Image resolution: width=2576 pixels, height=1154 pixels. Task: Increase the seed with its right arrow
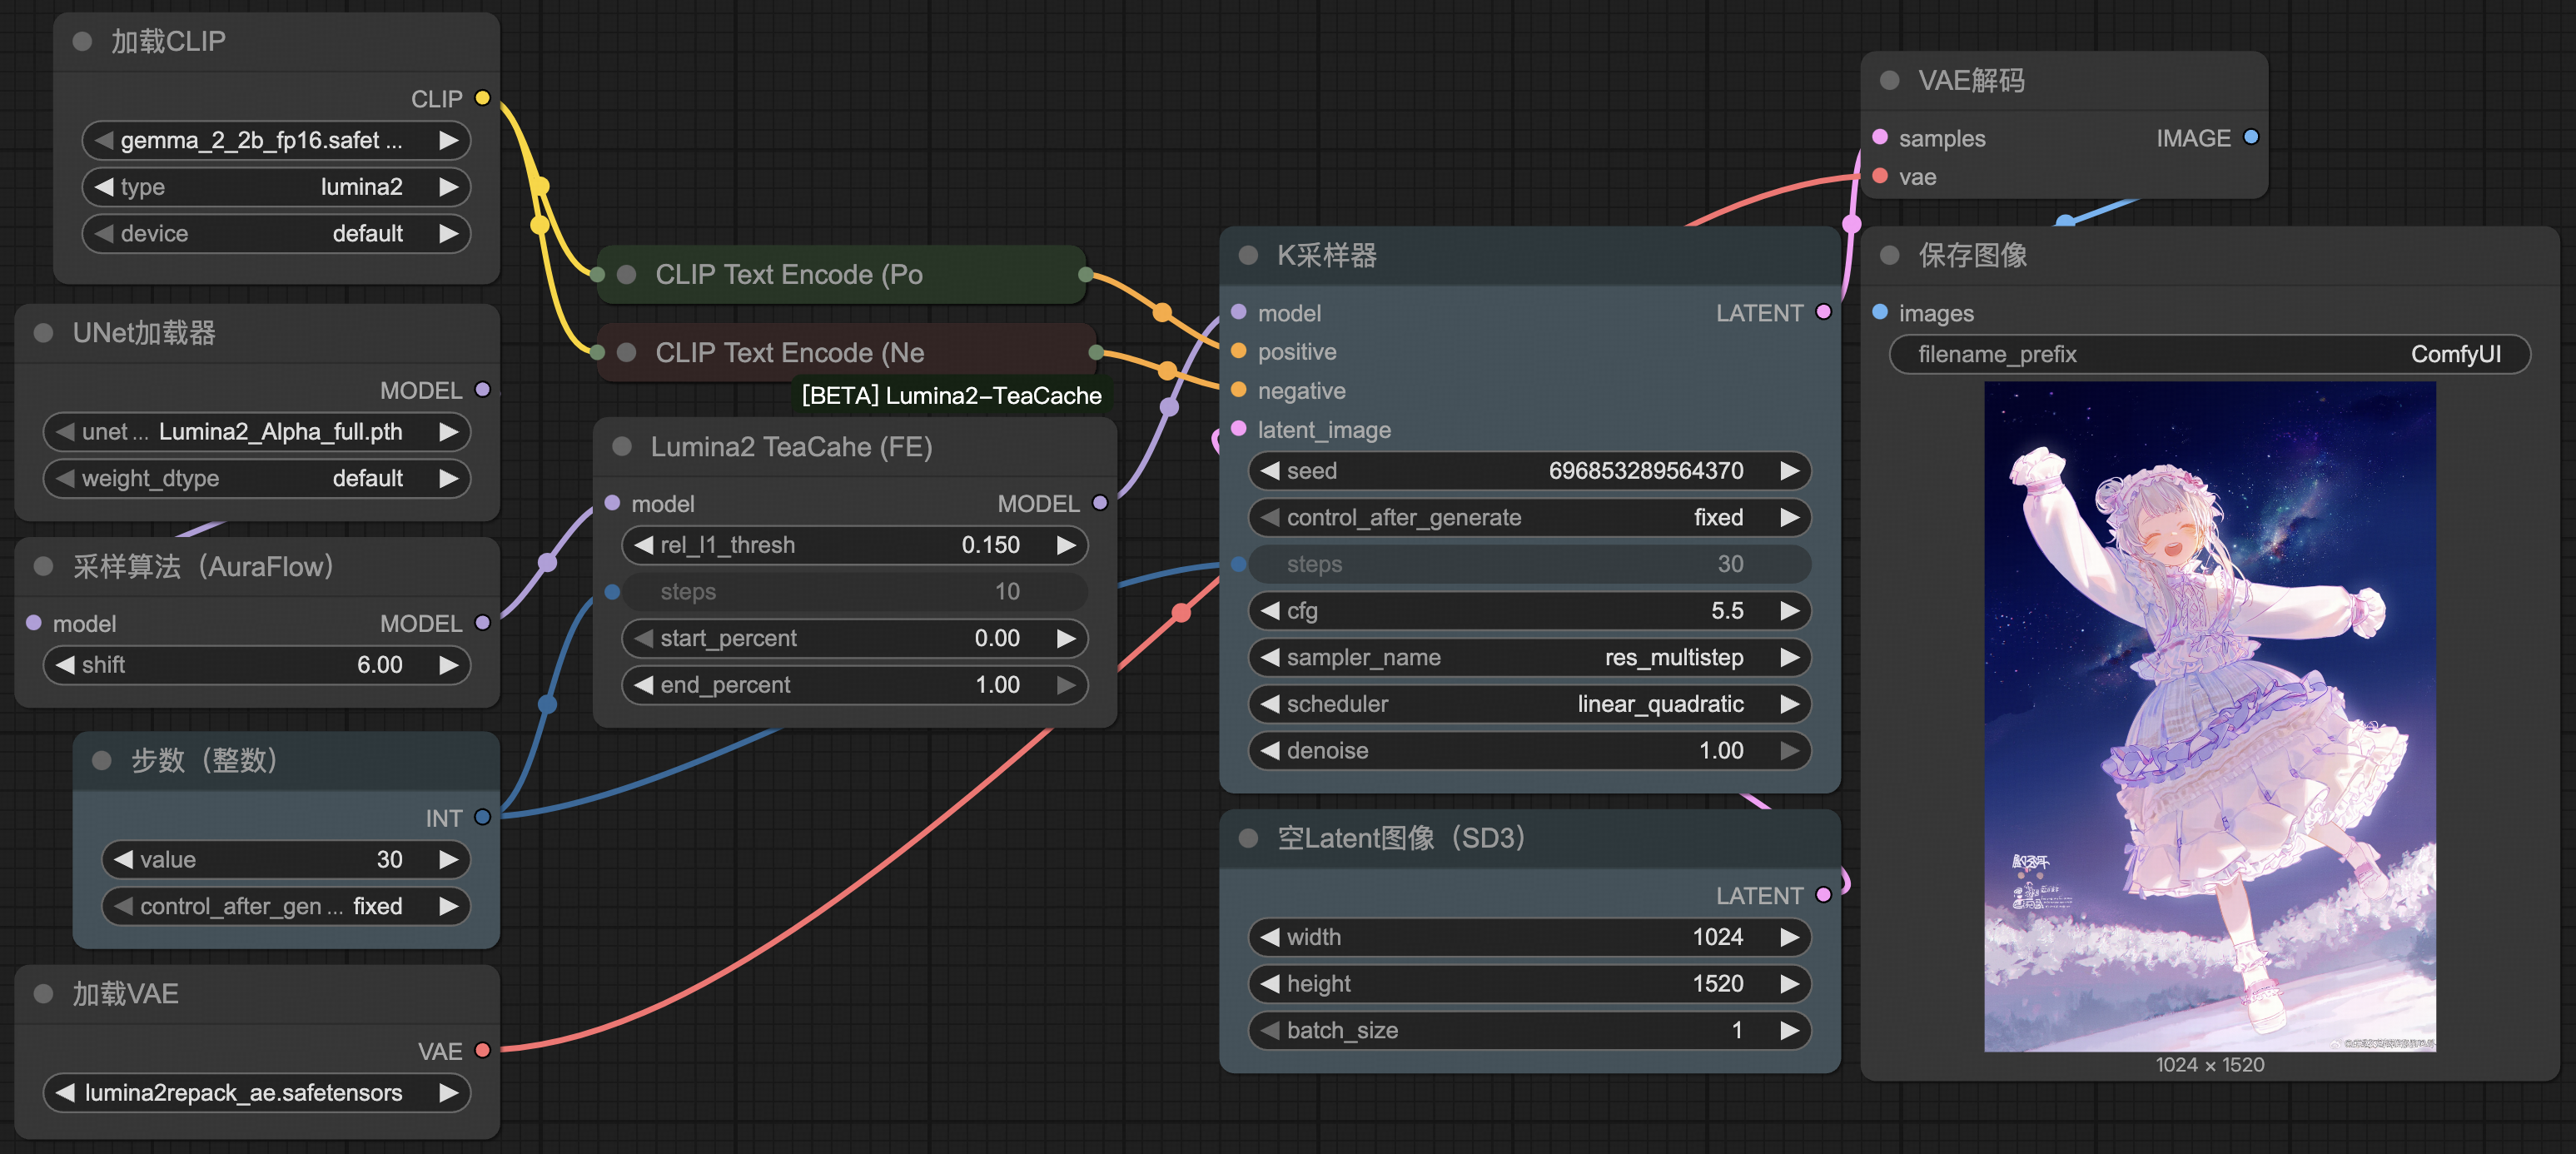[1789, 471]
